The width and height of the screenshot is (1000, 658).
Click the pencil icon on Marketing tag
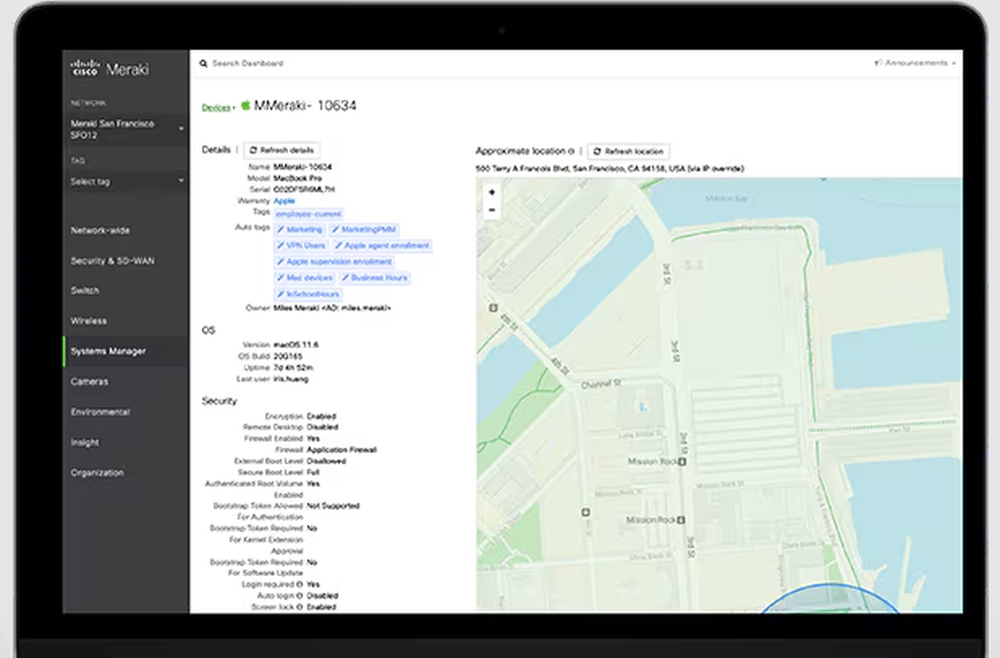[281, 230]
